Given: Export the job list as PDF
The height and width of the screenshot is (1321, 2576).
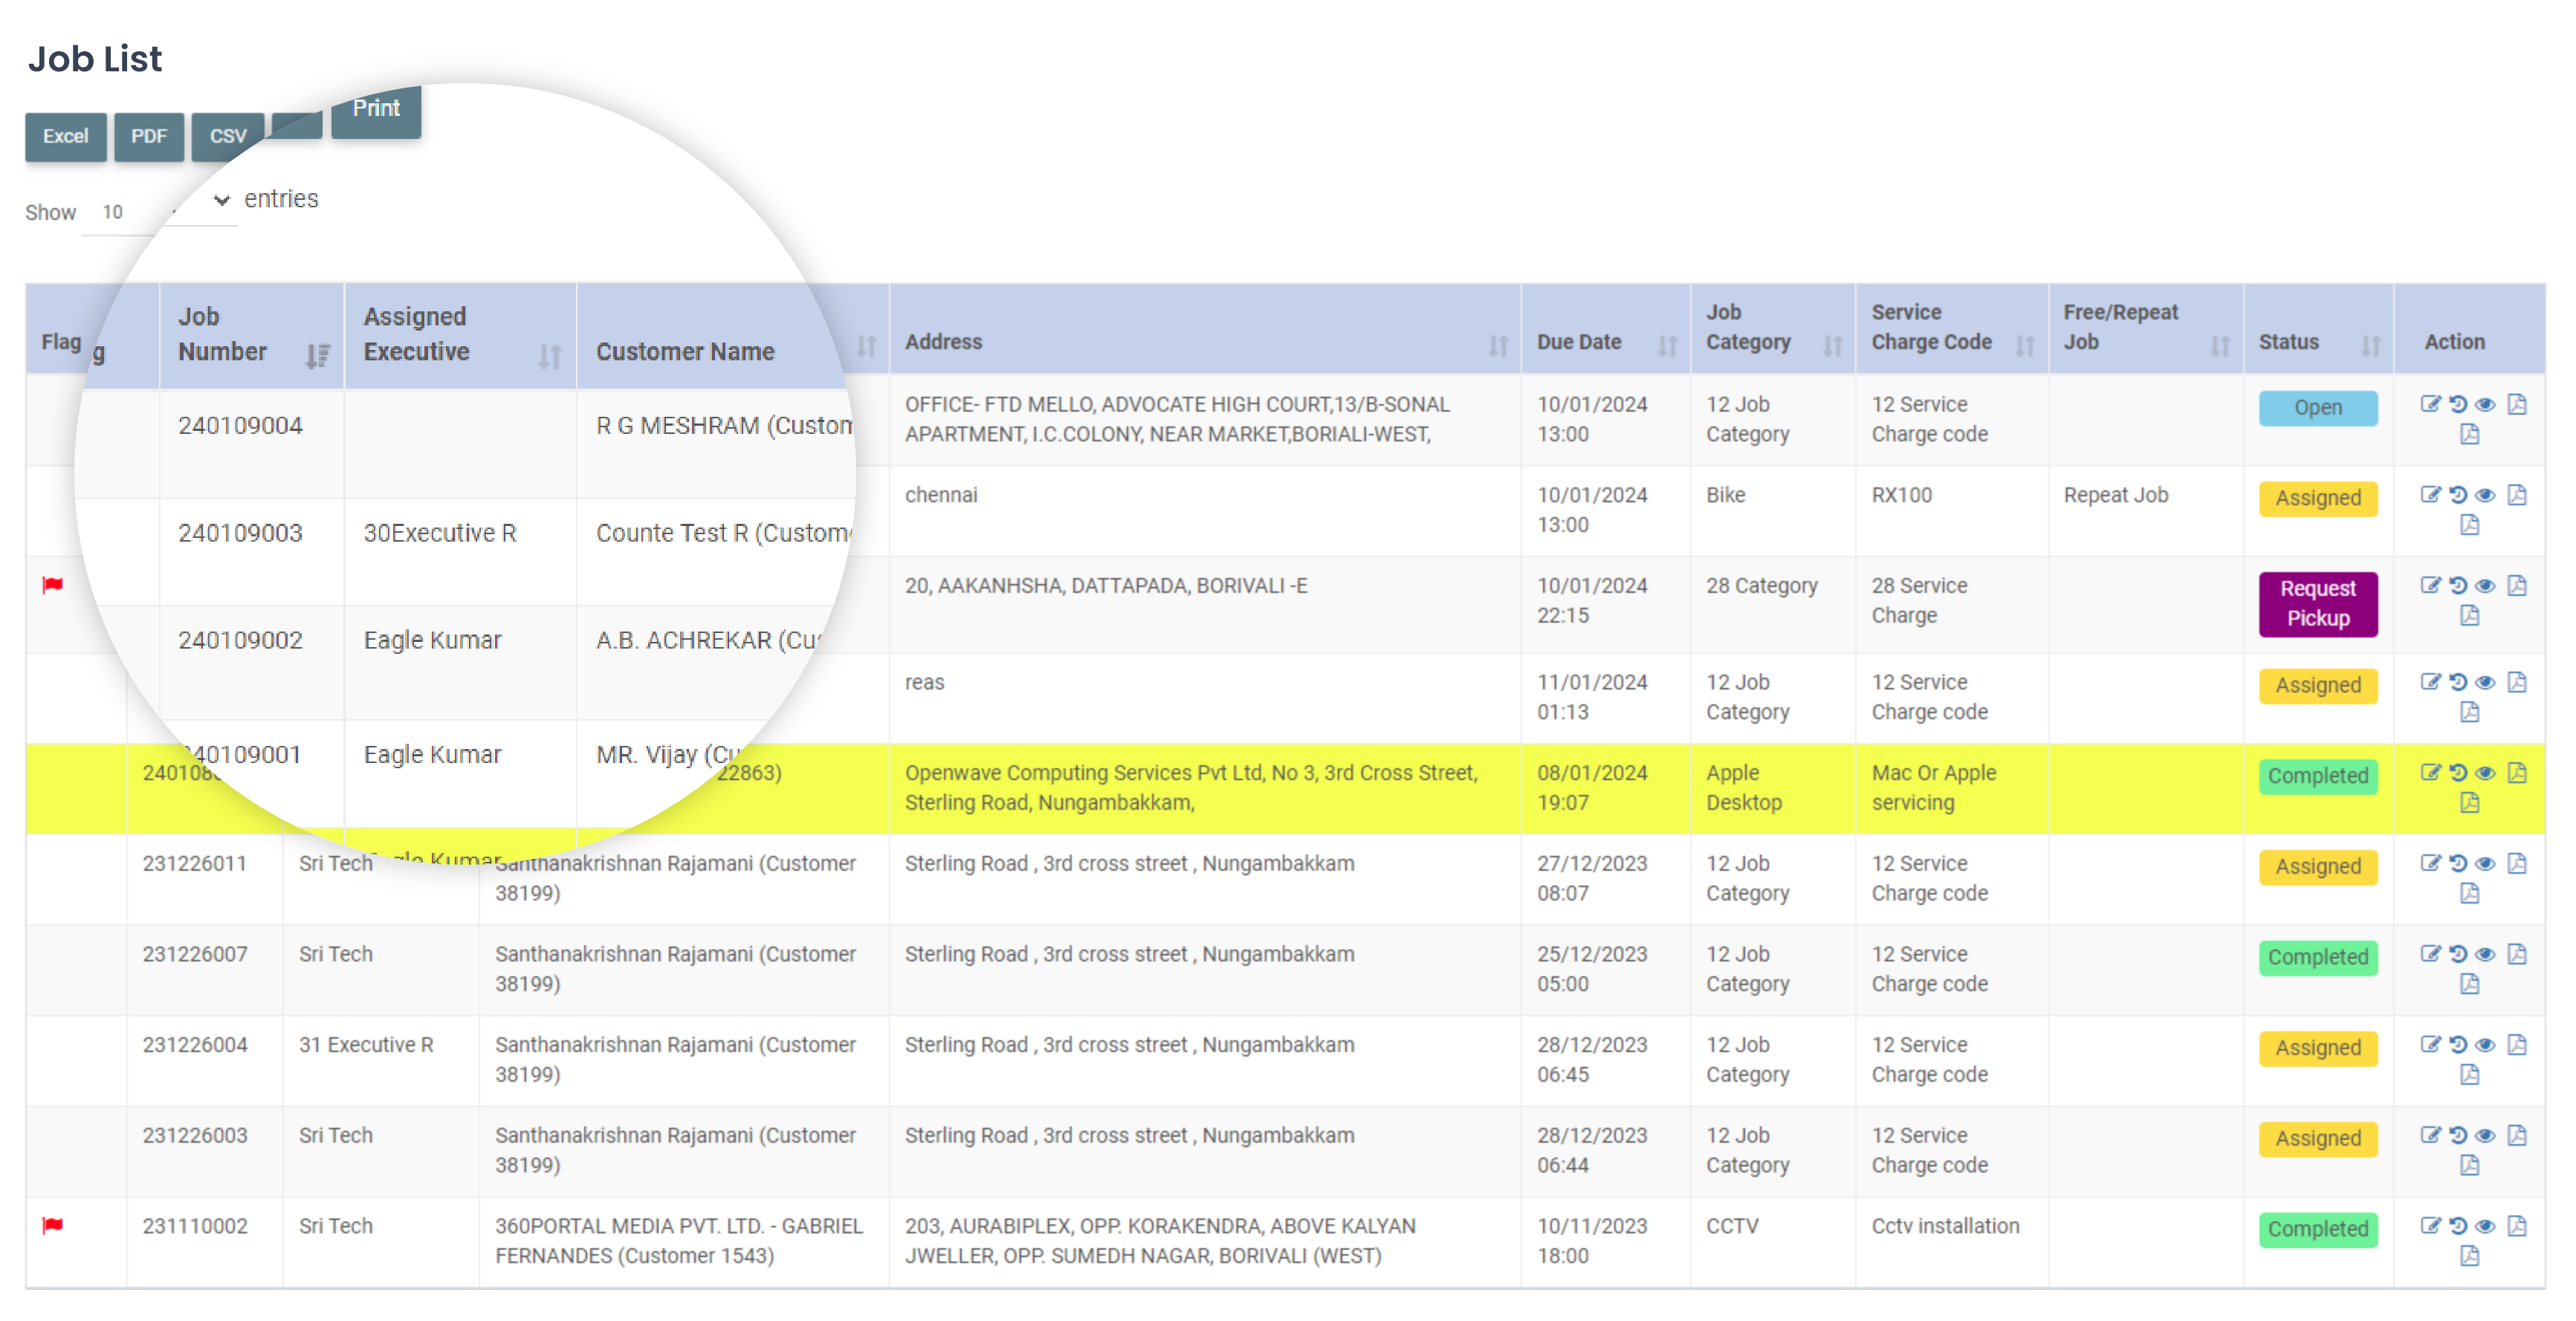Looking at the screenshot, I should (x=149, y=136).
